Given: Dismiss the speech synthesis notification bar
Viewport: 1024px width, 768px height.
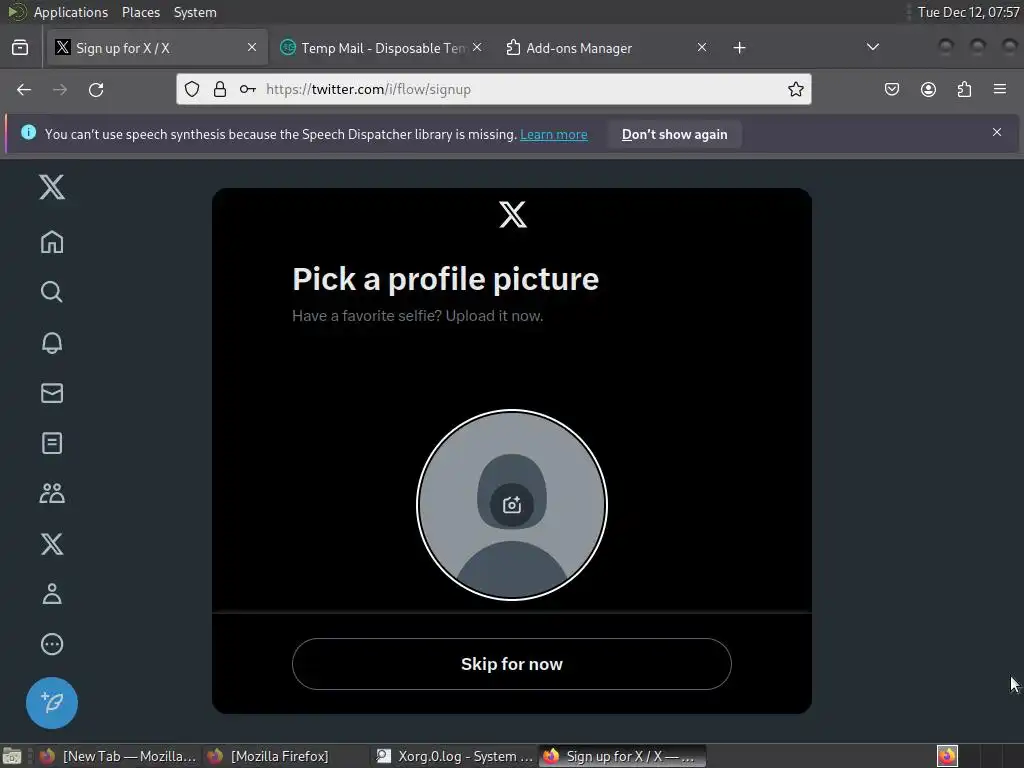Looking at the screenshot, I should 997,132.
